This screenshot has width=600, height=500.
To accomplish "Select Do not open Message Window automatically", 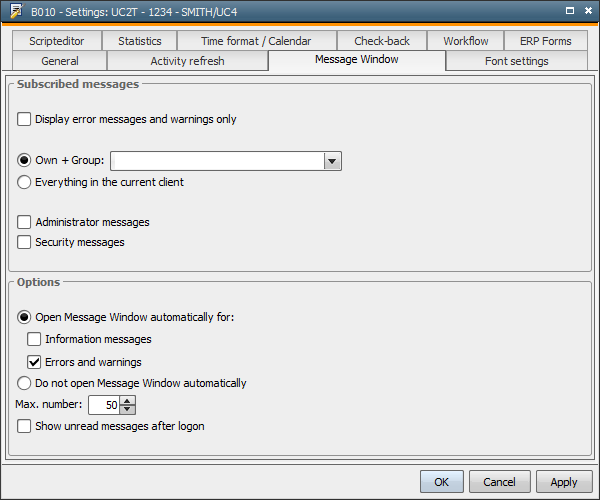I will click(x=24, y=383).
